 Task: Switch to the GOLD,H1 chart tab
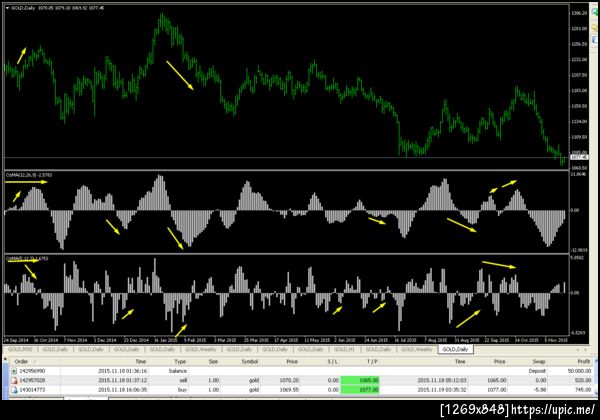[344, 349]
